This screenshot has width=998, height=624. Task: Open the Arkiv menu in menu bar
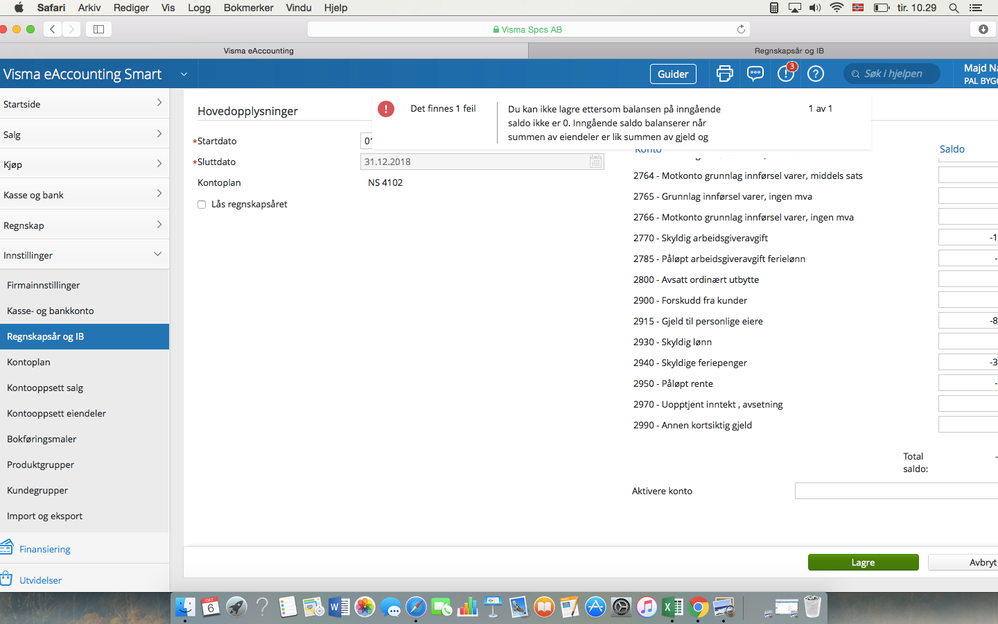click(x=89, y=8)
